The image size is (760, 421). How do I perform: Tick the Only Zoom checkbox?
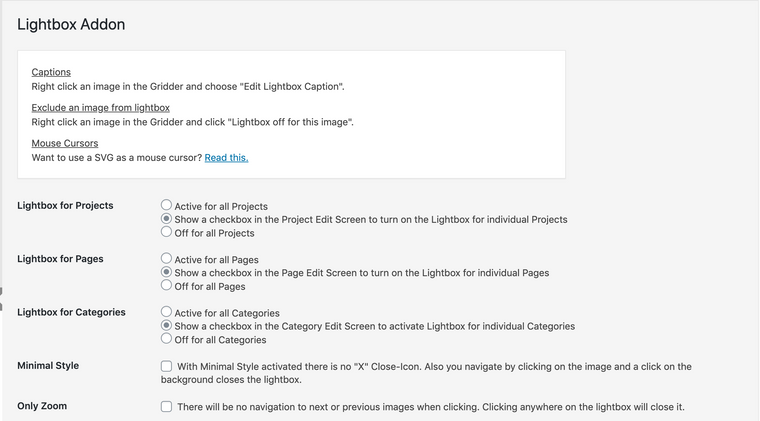pyautogui.click(x=167, y=407)
